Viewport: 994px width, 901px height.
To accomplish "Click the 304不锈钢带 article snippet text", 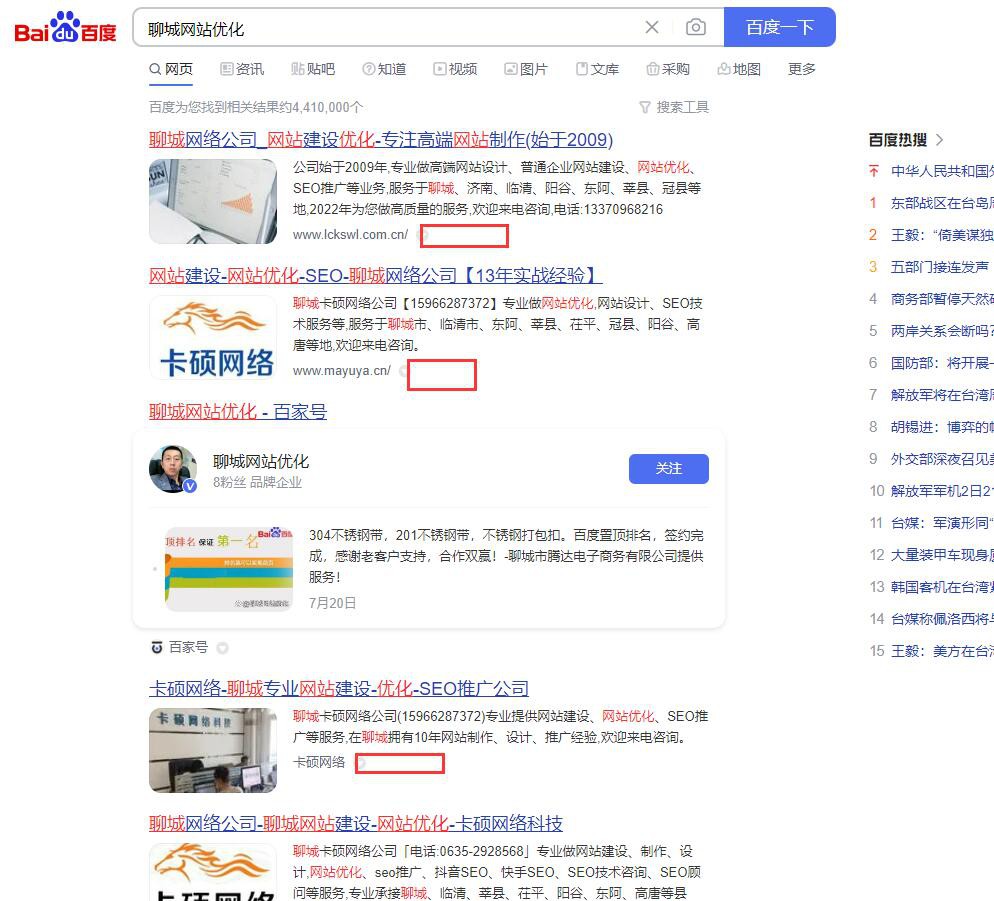I will 506,556.
